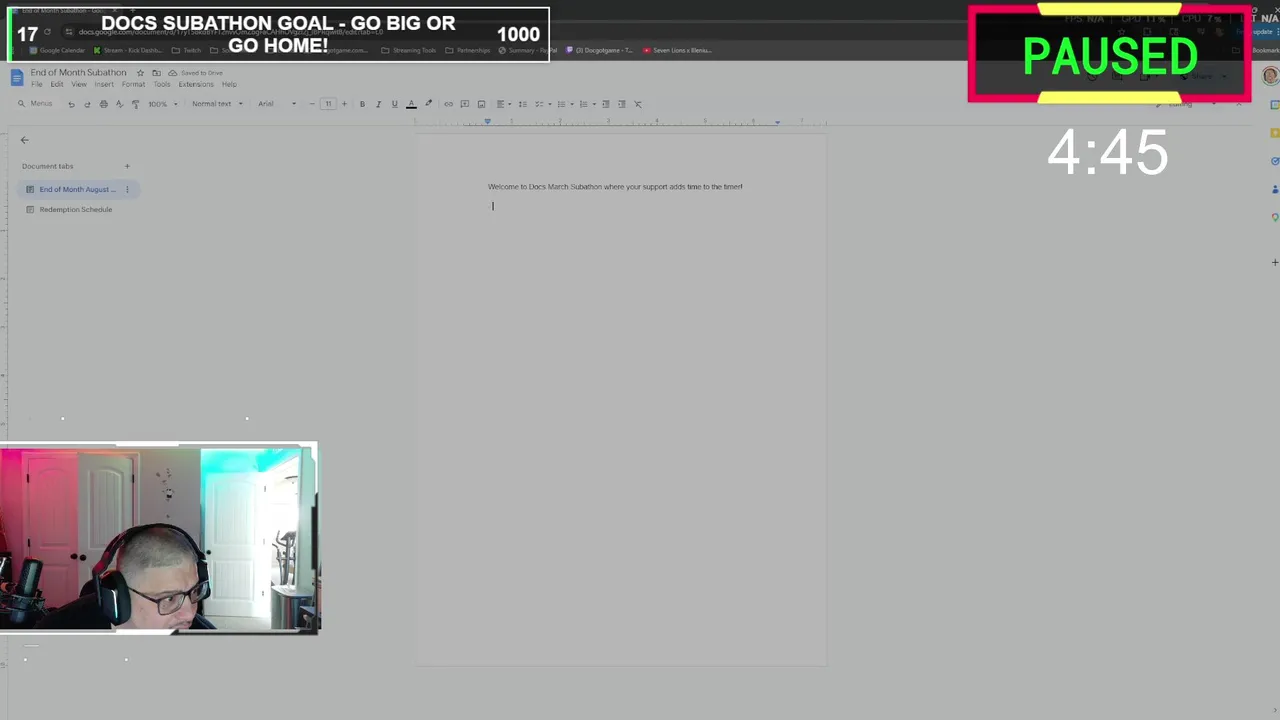Viewport: 1280px width, 720px height.
Task: Open the Extensions menu
Action: (196, 84)
